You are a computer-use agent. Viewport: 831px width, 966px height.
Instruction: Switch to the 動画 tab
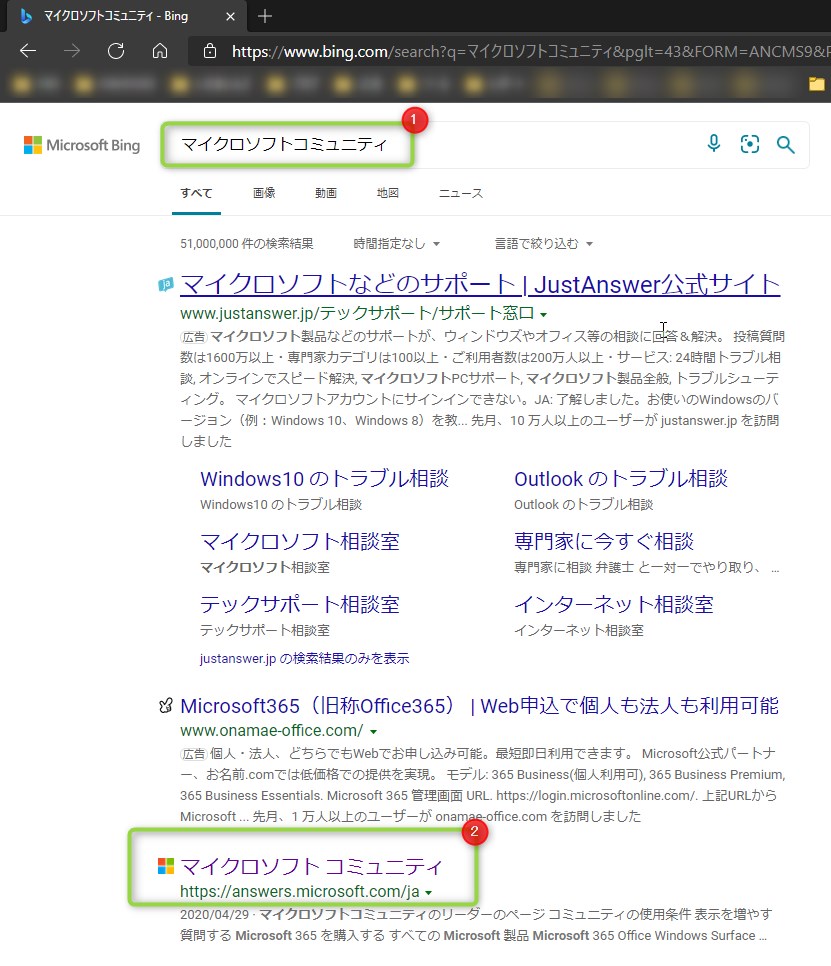tap(326, 193)
